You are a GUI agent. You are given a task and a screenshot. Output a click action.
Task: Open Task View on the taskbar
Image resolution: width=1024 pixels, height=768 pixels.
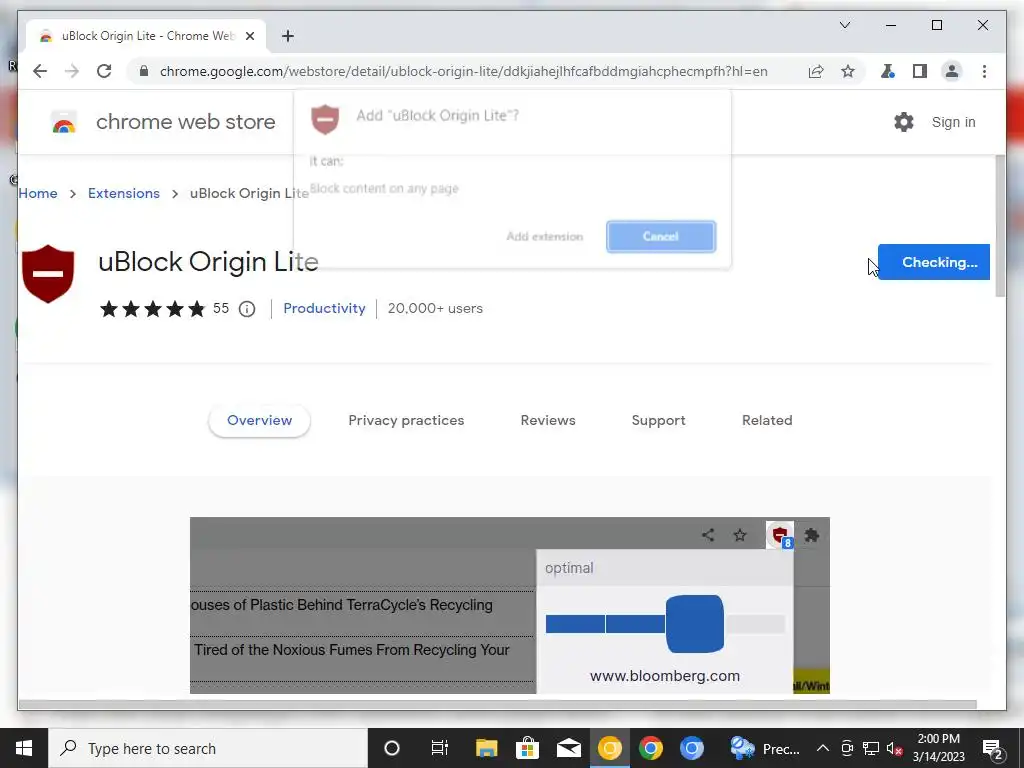pos(440,748)
